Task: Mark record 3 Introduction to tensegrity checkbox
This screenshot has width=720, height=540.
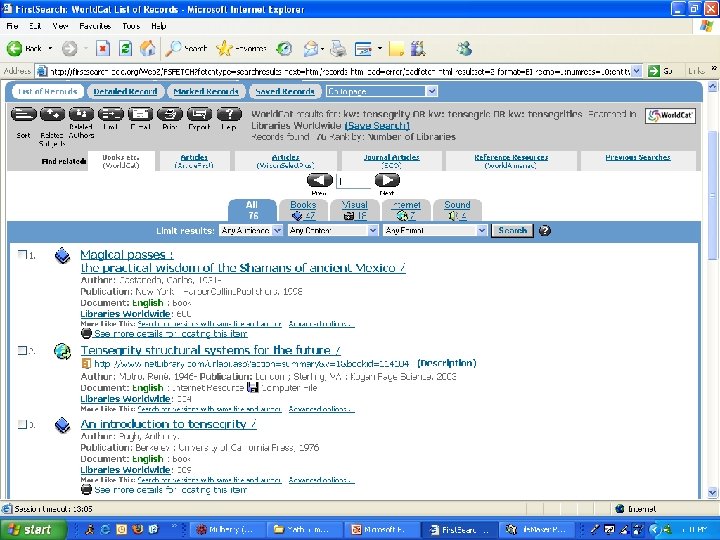Action: (x=22, y=424)
